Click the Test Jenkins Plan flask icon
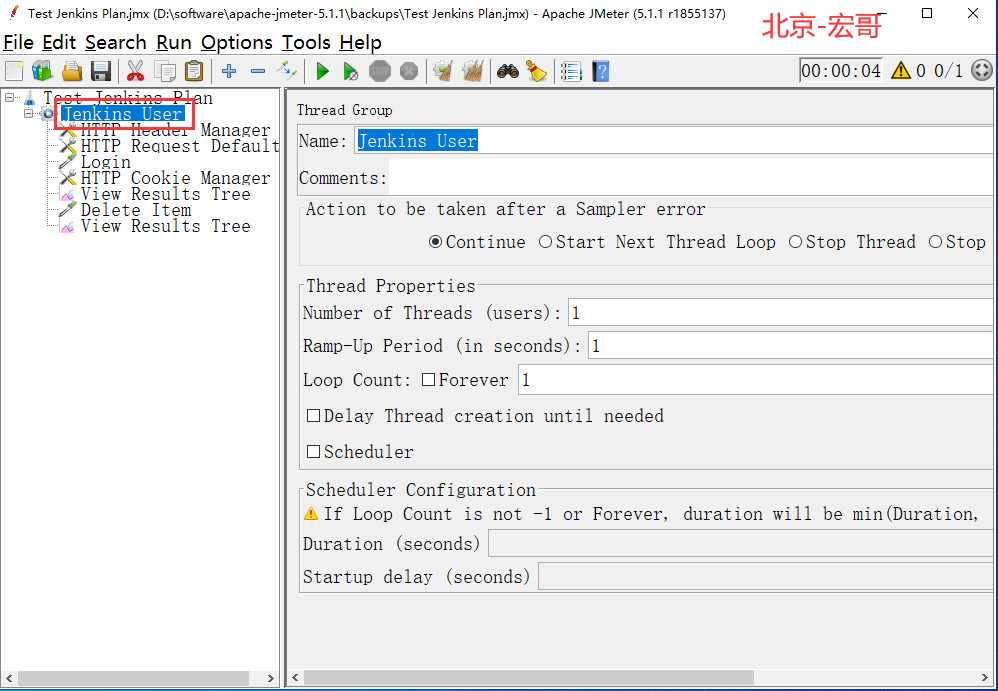The height and width of the screenshot is (691, 998). 29,98
